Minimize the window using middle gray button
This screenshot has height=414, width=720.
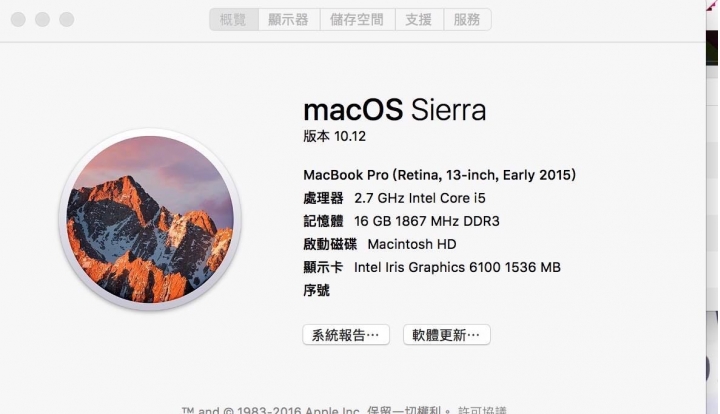(x=43, y=20)
